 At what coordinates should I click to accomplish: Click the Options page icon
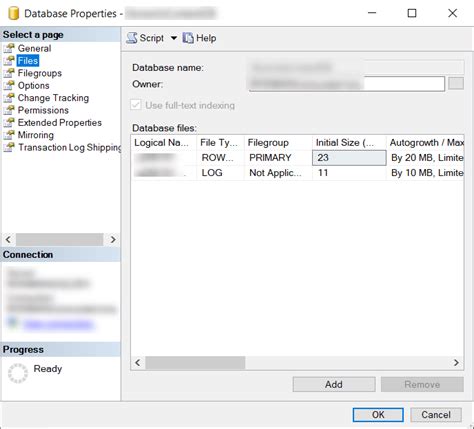coord(9,85)
